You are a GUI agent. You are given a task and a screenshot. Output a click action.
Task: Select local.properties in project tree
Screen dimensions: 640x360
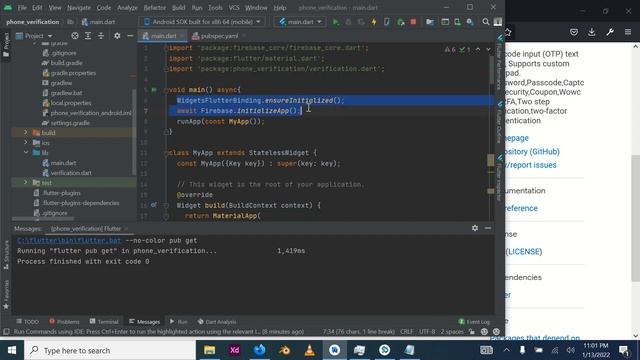(x=71, y=103)
